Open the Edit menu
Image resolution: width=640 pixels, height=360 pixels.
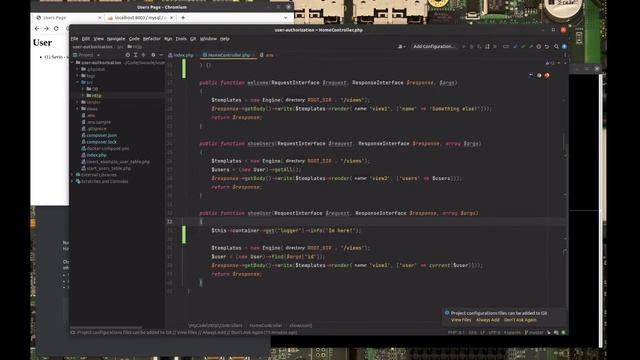[86, 39]
